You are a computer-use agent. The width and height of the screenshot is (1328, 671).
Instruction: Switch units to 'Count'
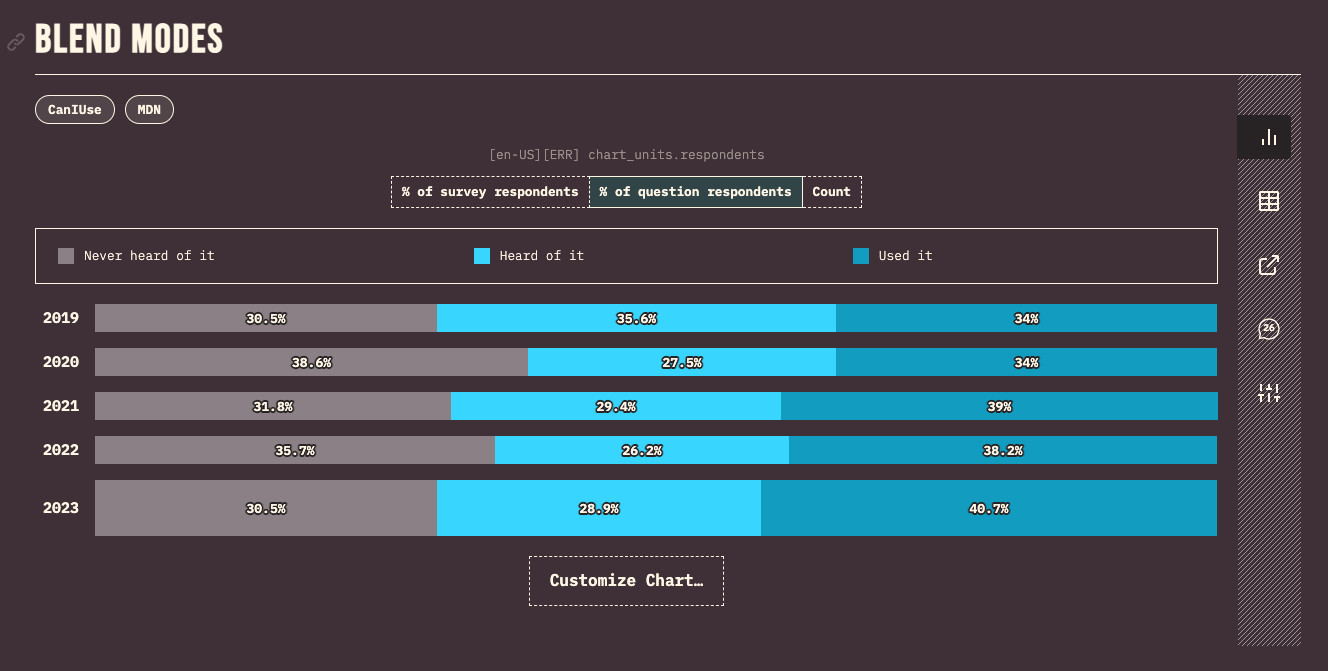(x=832, y=191)
